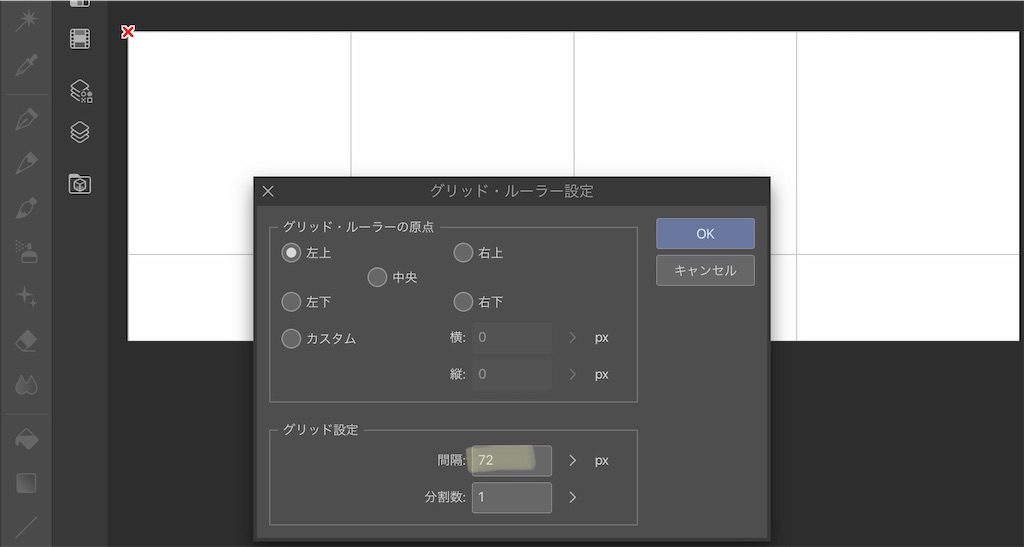
Task: Open the Layer property panel icon
Action: [x=80, y=91]
